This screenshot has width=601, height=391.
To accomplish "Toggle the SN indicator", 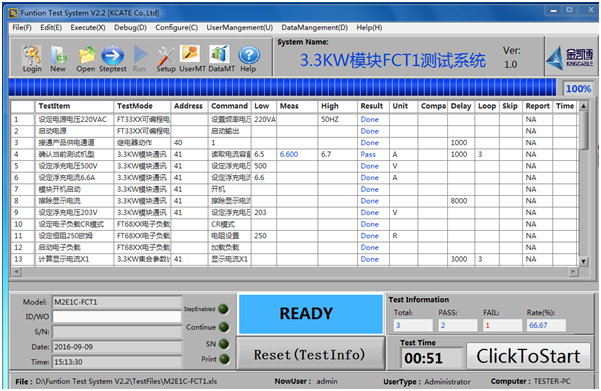I will (224, 344).
